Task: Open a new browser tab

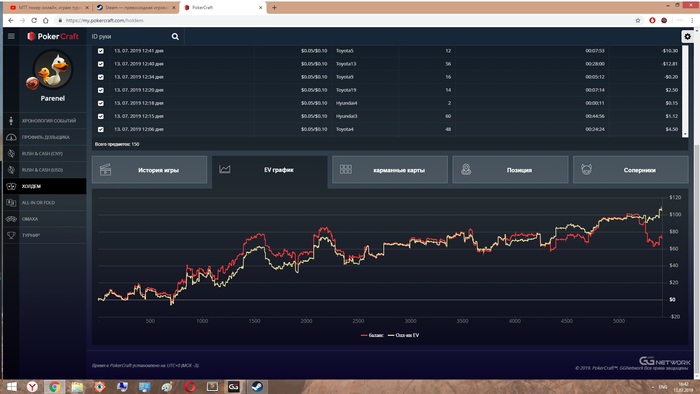Action: pyautogui.click(x=274, y=8)
